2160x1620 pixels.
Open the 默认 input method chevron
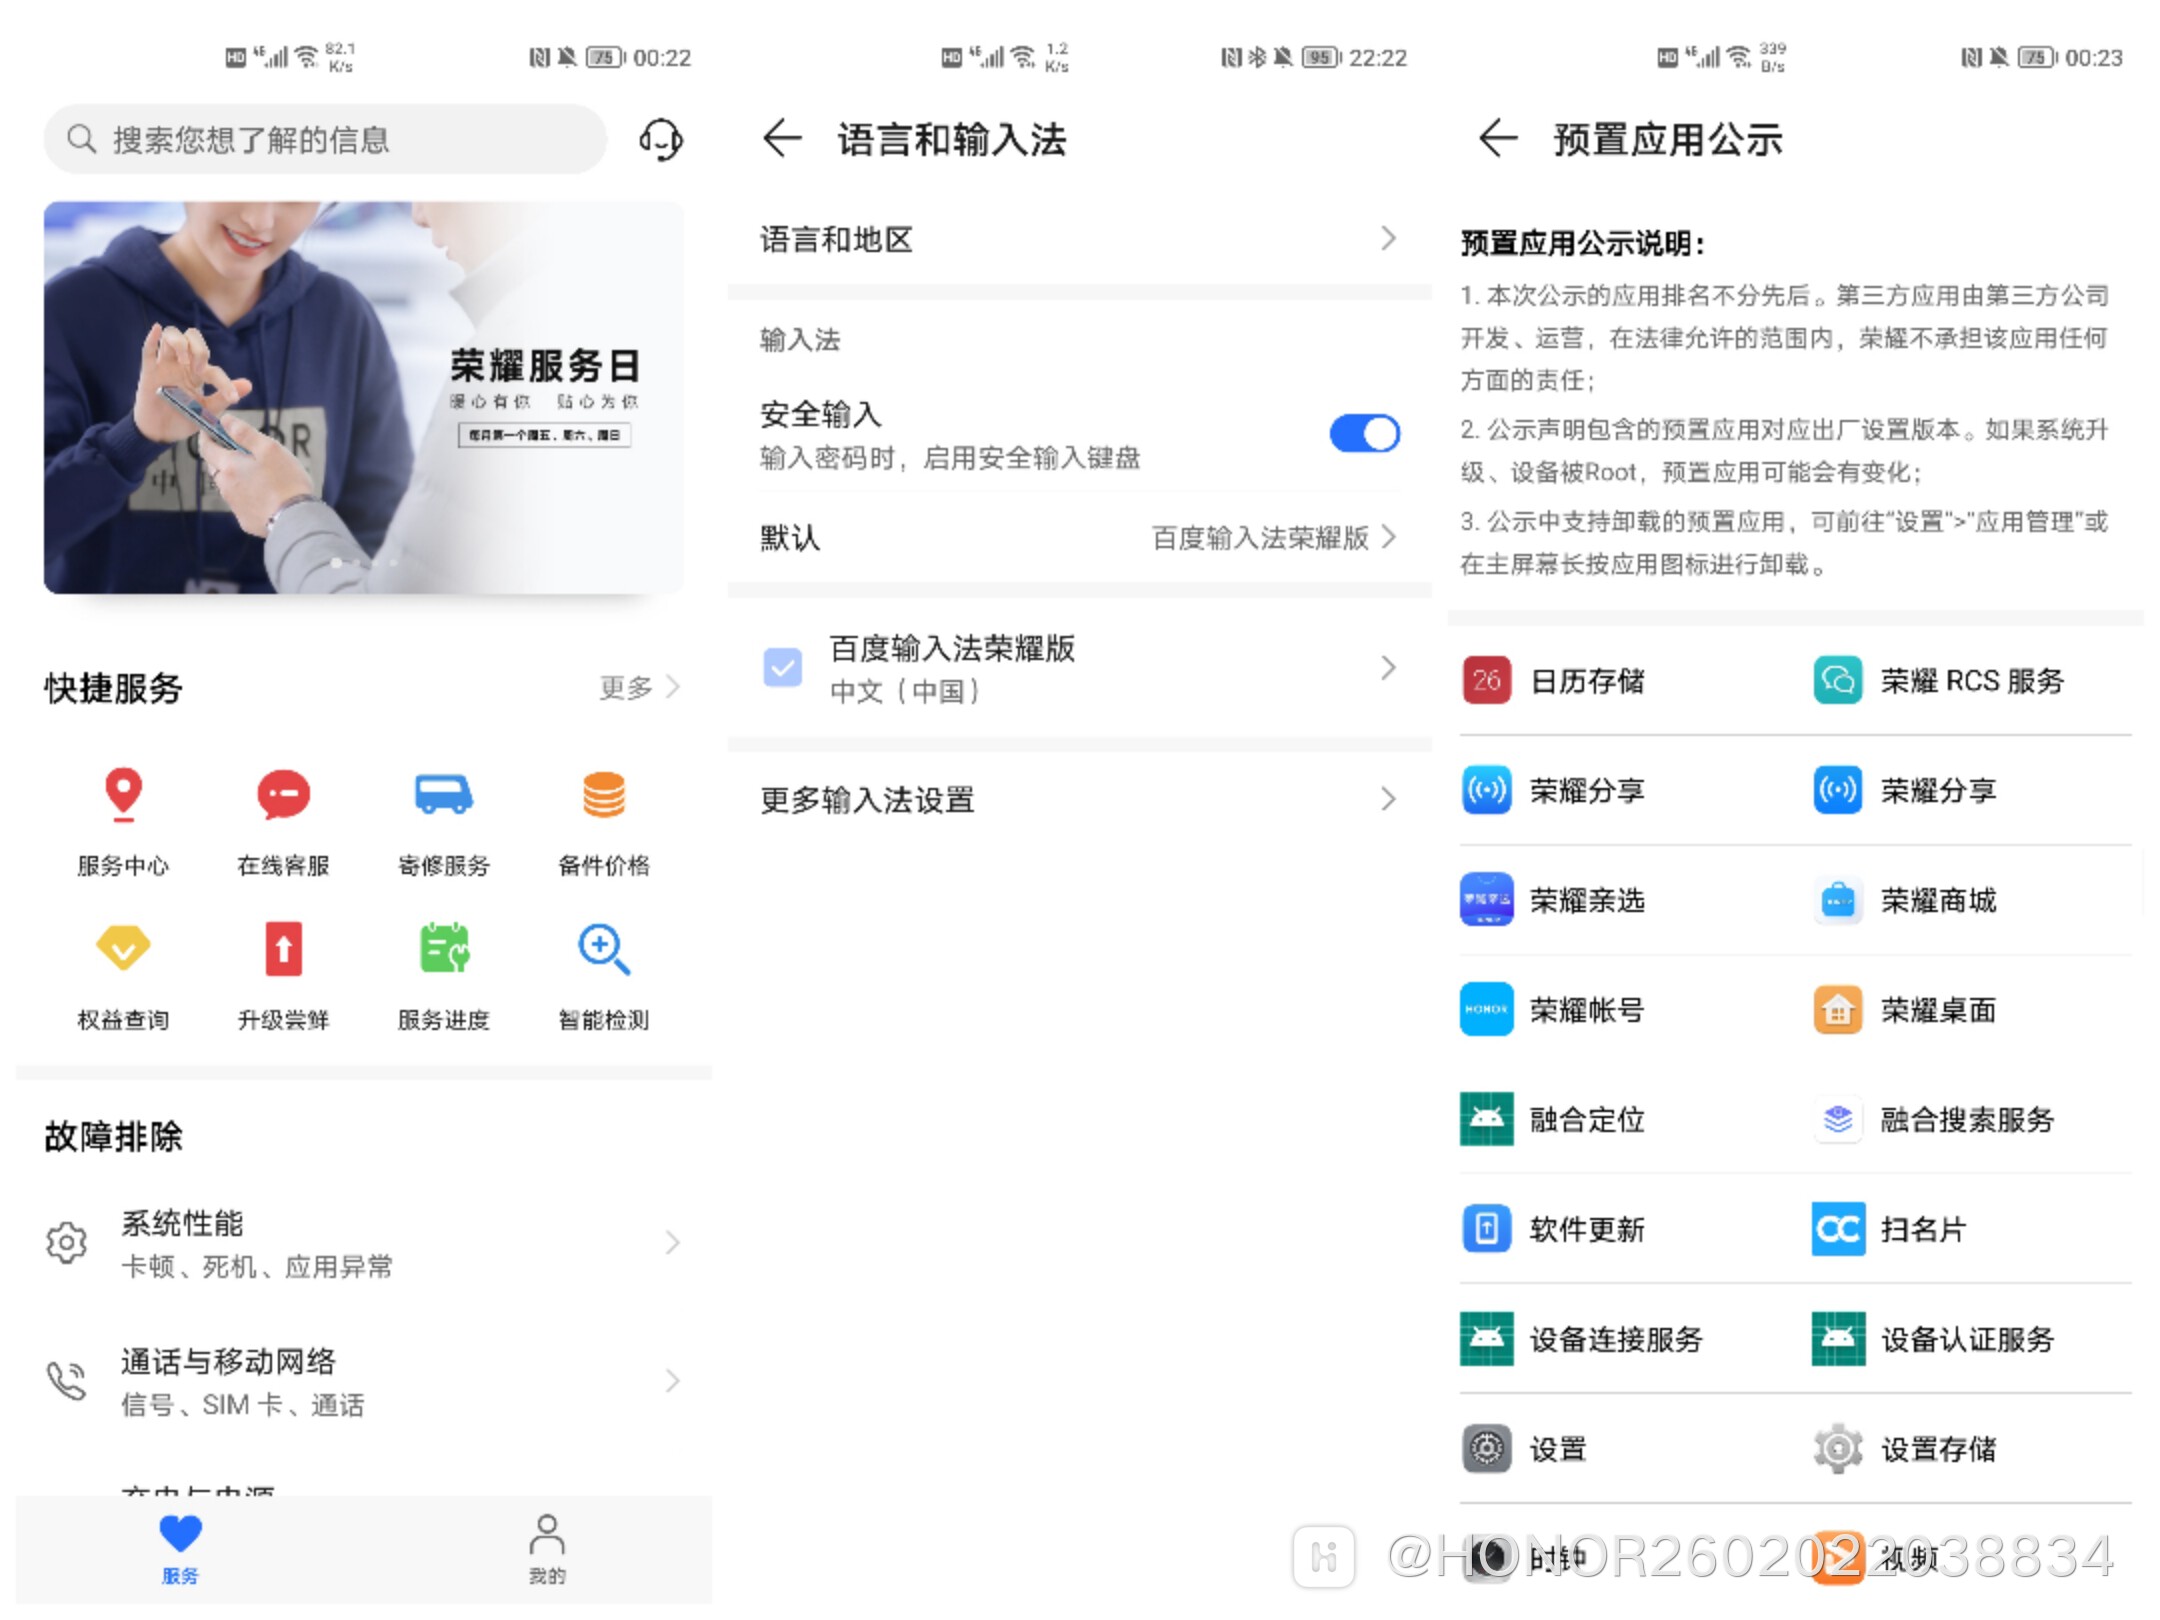click(x=1388, y=538)
